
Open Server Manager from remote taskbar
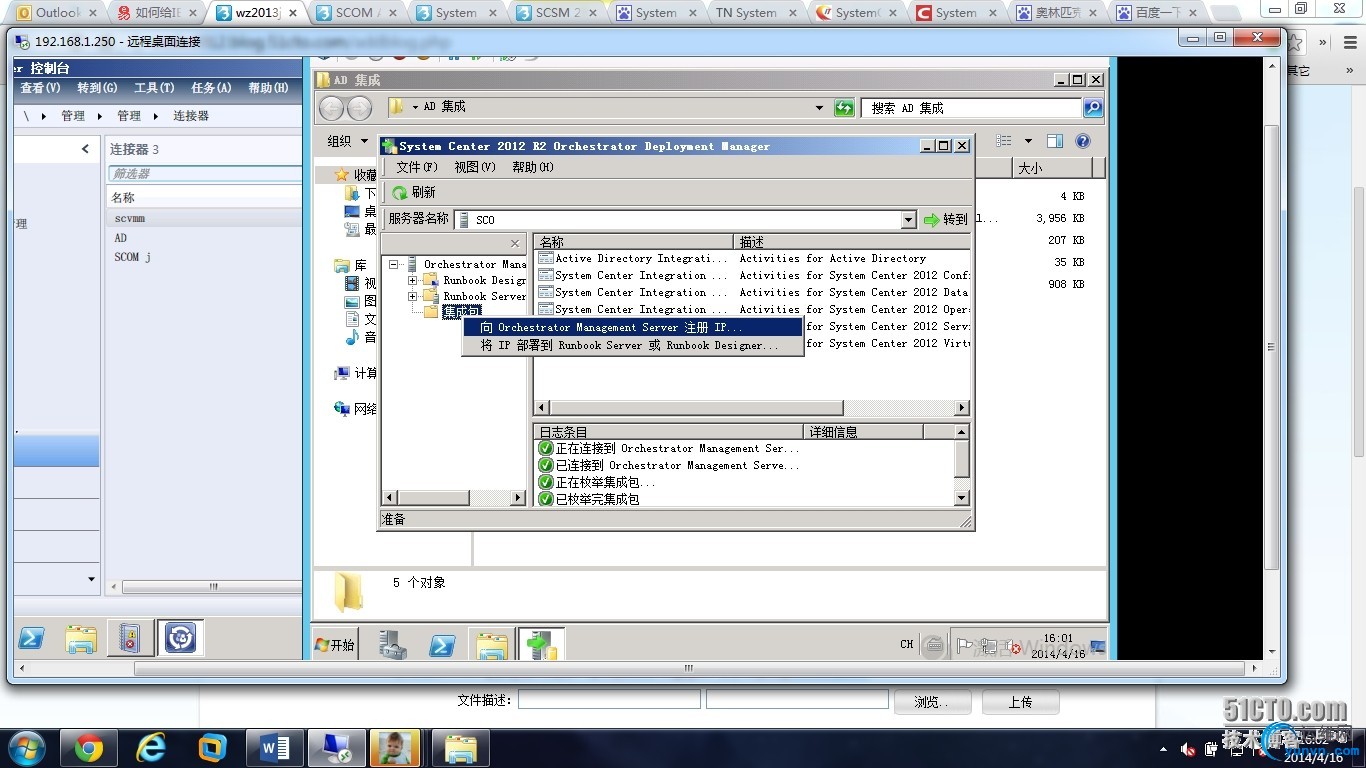pyautogui.click(x=393, y=645)
